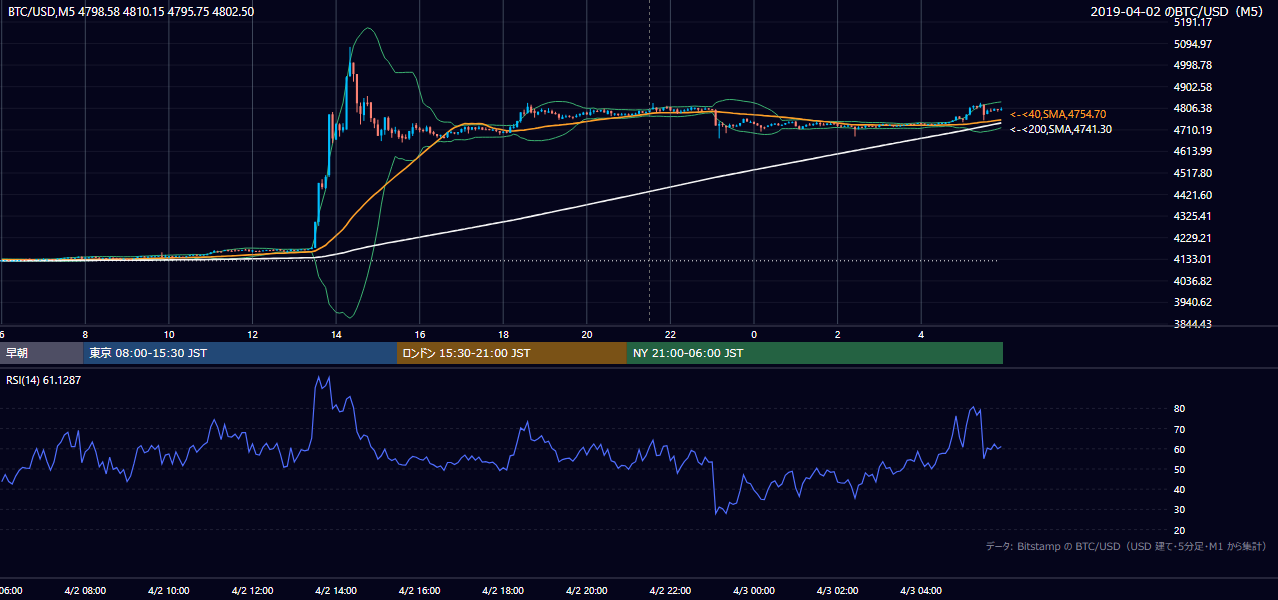The image size is (1278, 600).
Task: Click price axis value 4133.01
Action: 1192,259
